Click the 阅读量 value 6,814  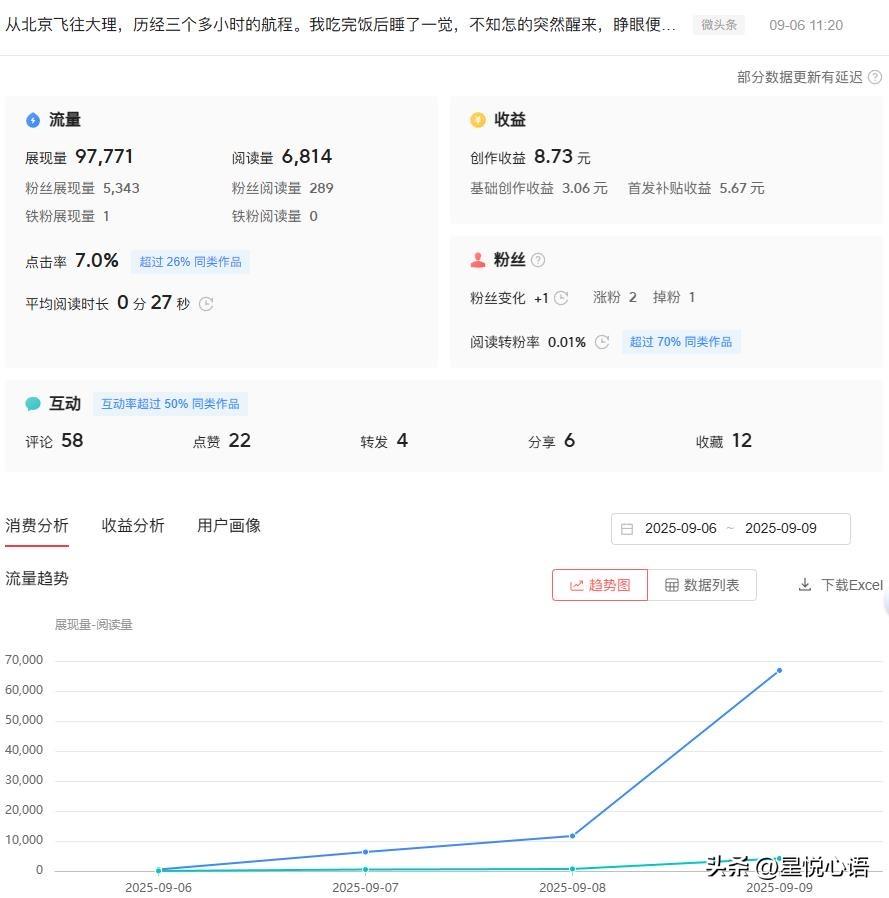[x=307, y=156]
